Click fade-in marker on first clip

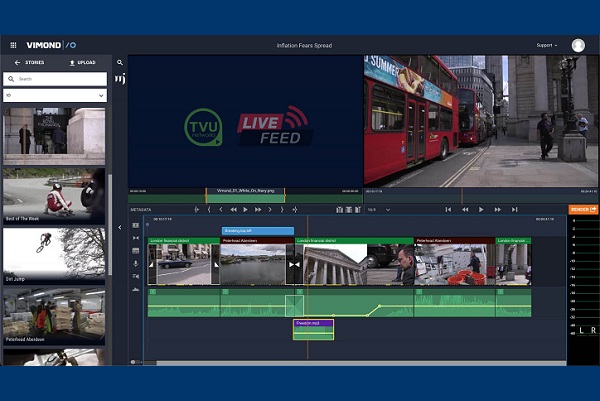152,265
